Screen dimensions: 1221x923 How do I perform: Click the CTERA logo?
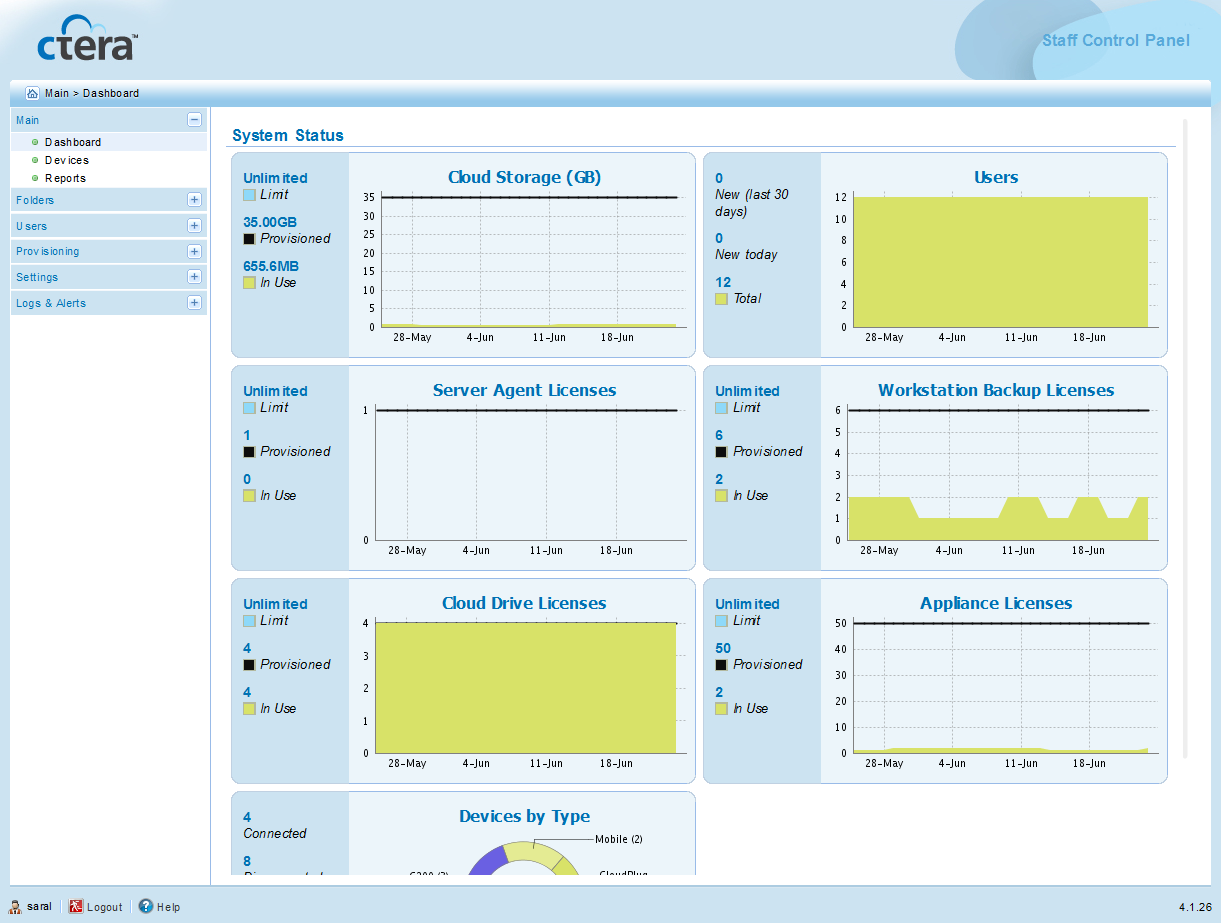point(87,38)
